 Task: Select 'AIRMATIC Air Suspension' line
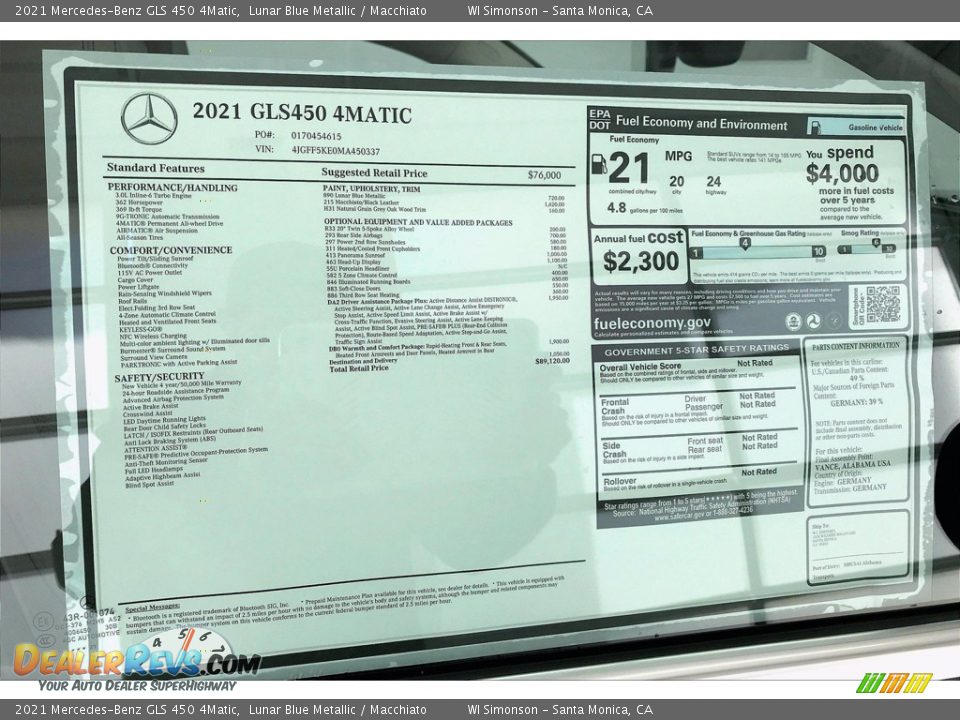pos(157,231)
